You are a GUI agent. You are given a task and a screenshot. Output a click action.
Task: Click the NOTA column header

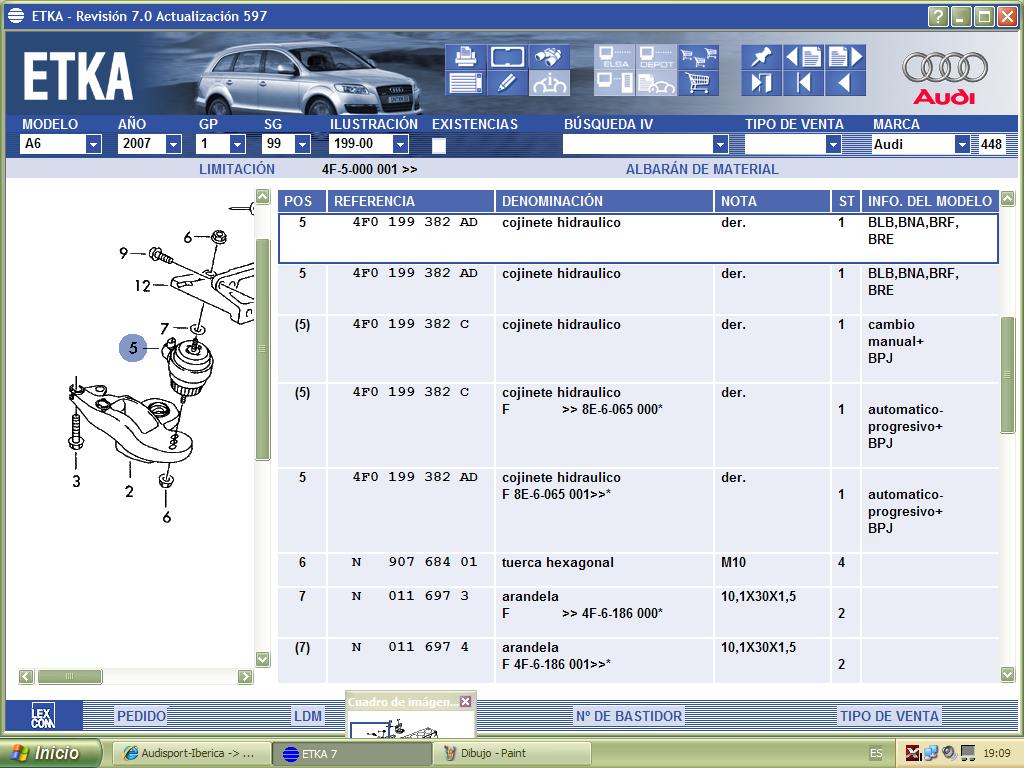coord(772,201)
